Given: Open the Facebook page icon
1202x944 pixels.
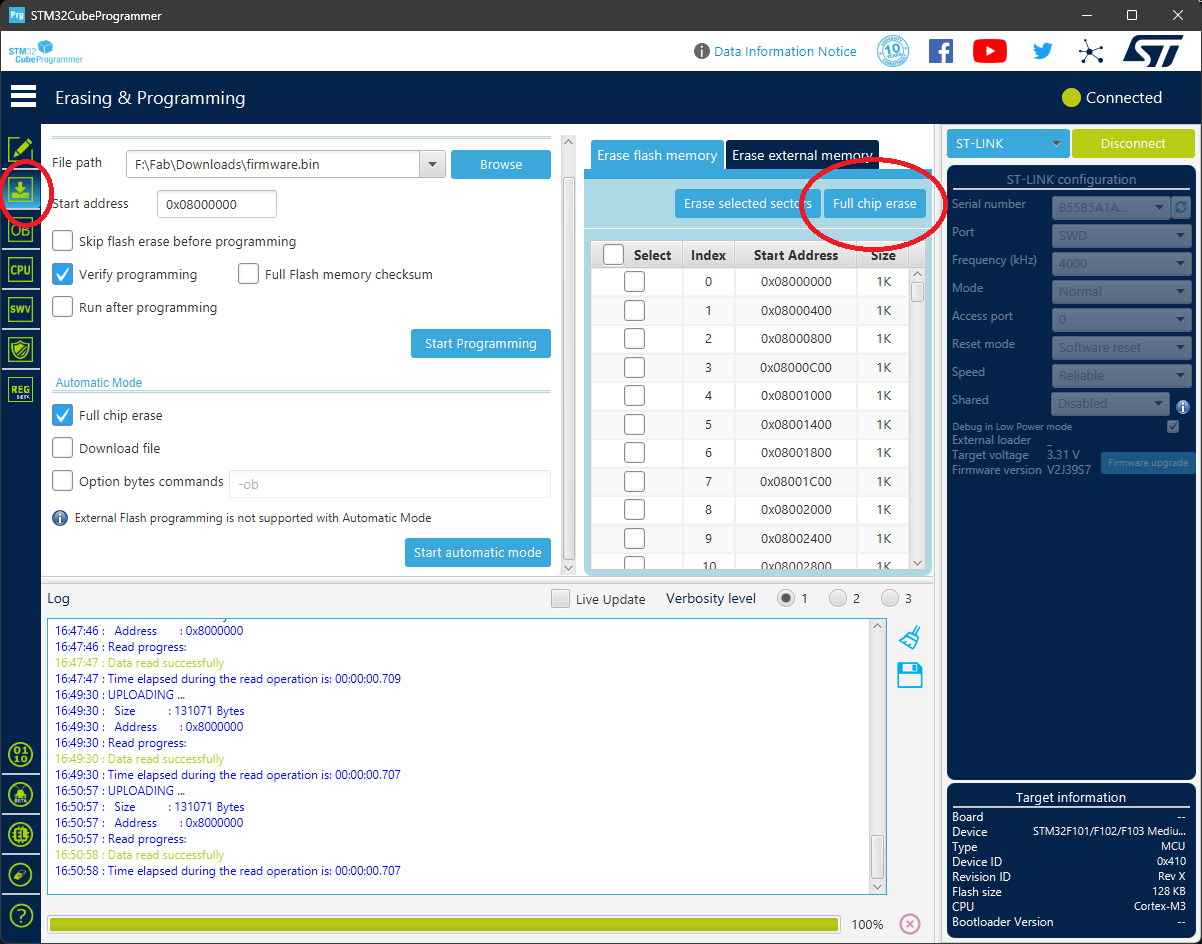Looking at the screenshot, I should point(941,51).
